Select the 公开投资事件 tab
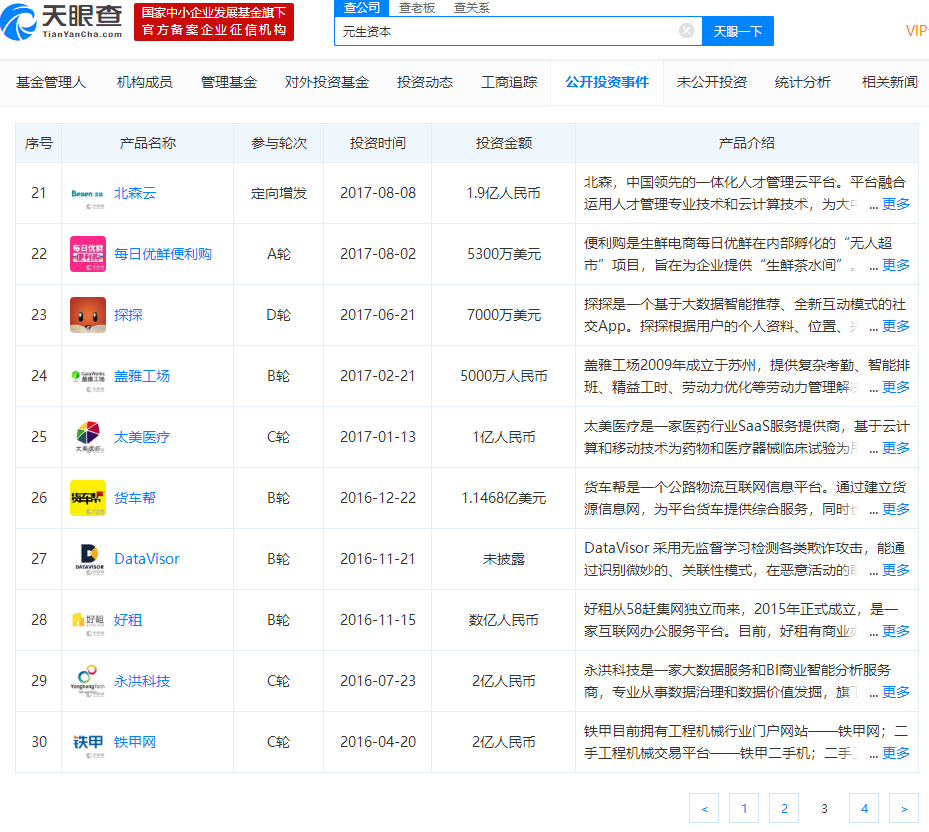The image size is (929, 832). click(607, 82)
